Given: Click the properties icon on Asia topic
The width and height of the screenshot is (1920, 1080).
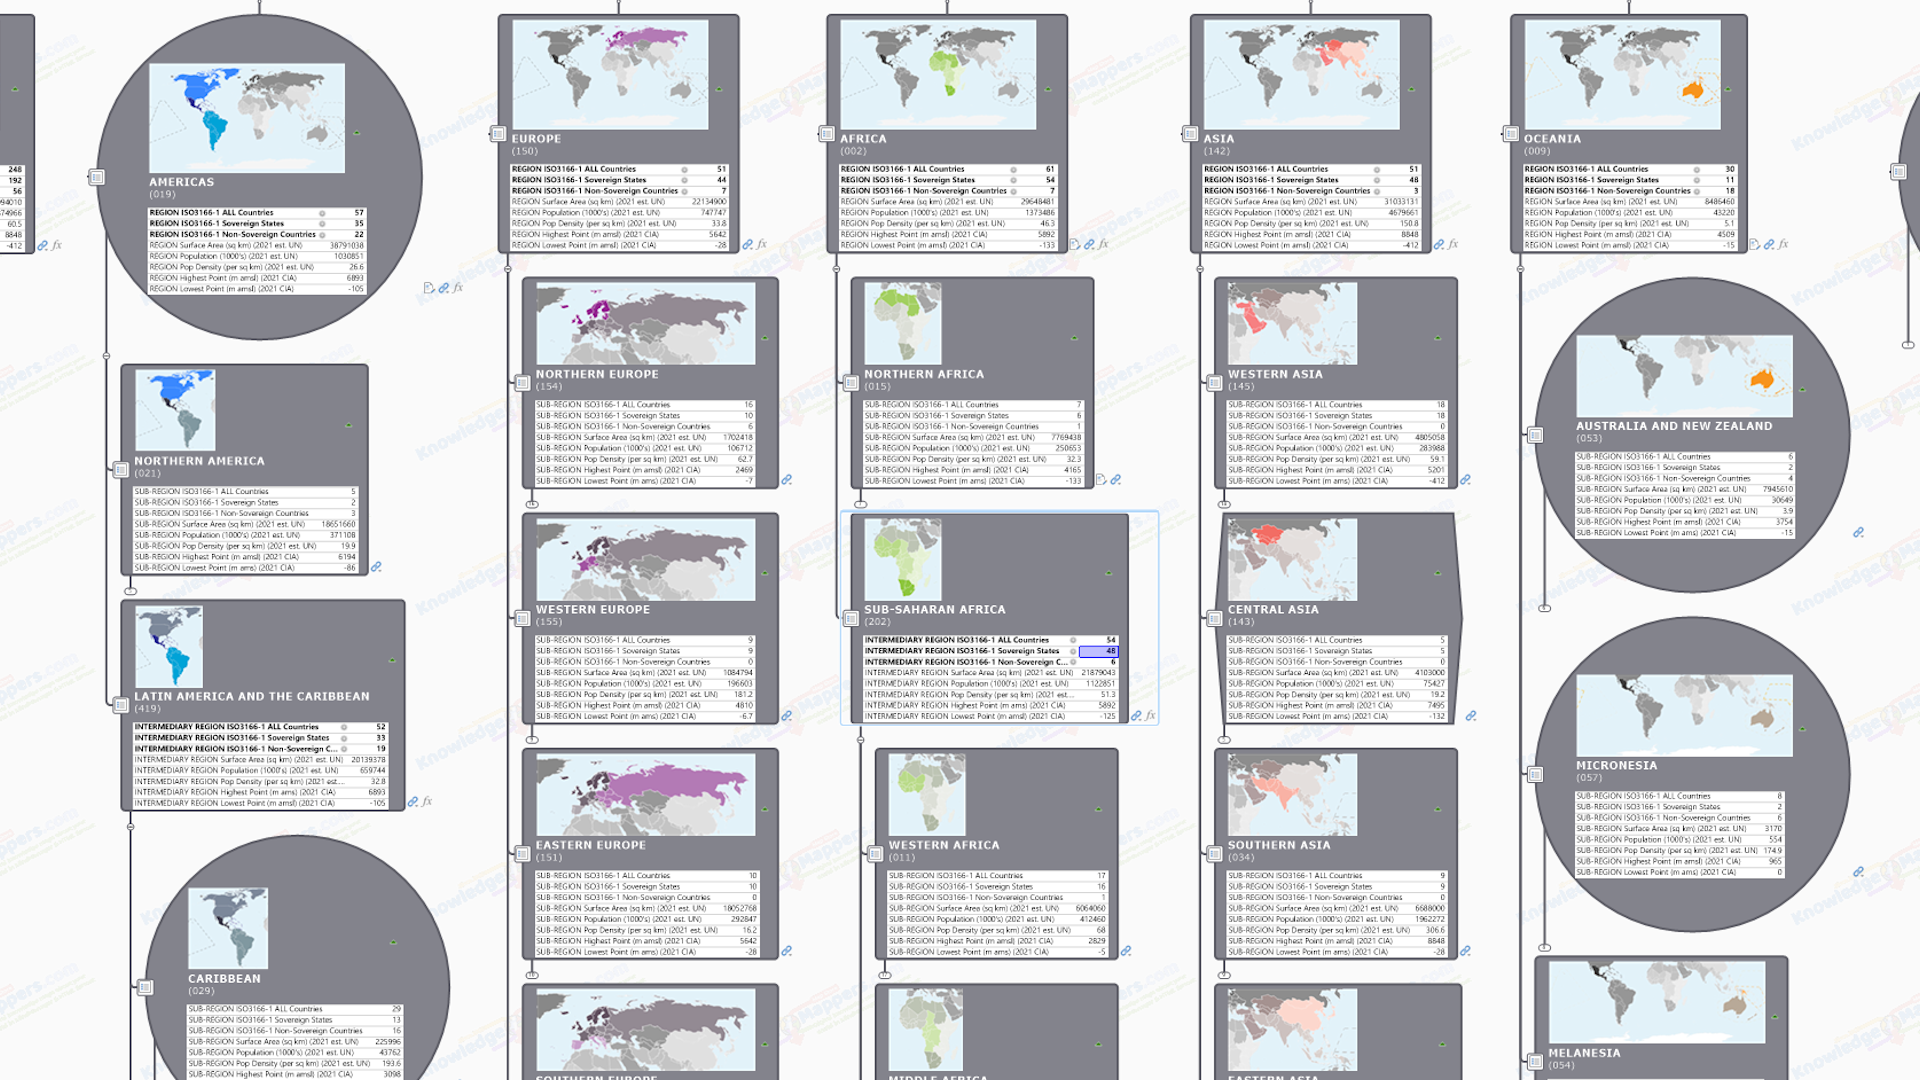Looking at the screenshot, I should pyautogui.click(x=1190, y=133).
